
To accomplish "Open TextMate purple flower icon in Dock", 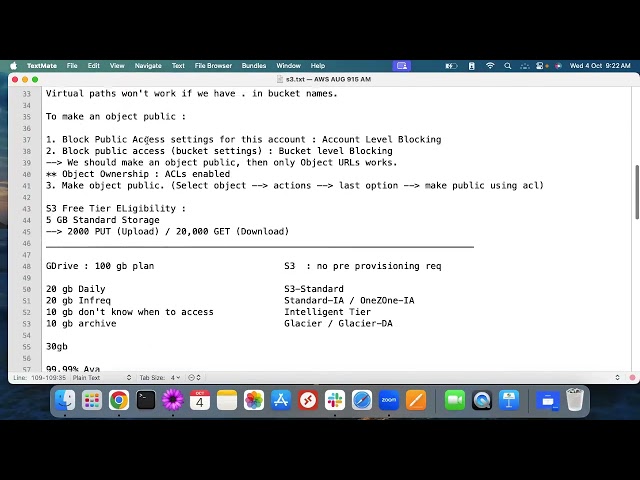I will [173, 400].
